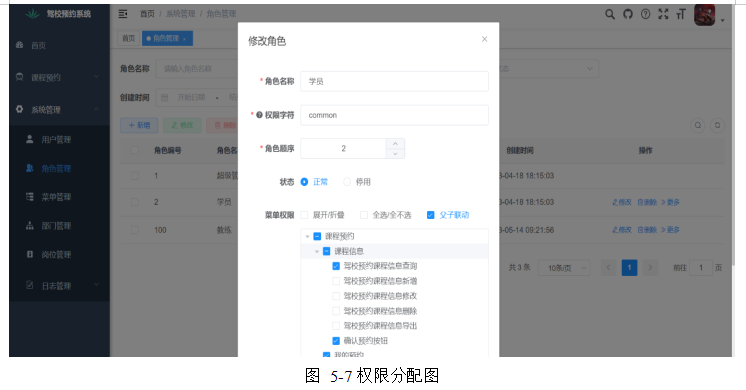Close the 修改角色 dialog
This screenshot has height=390, width=746.
click(484, 39)
